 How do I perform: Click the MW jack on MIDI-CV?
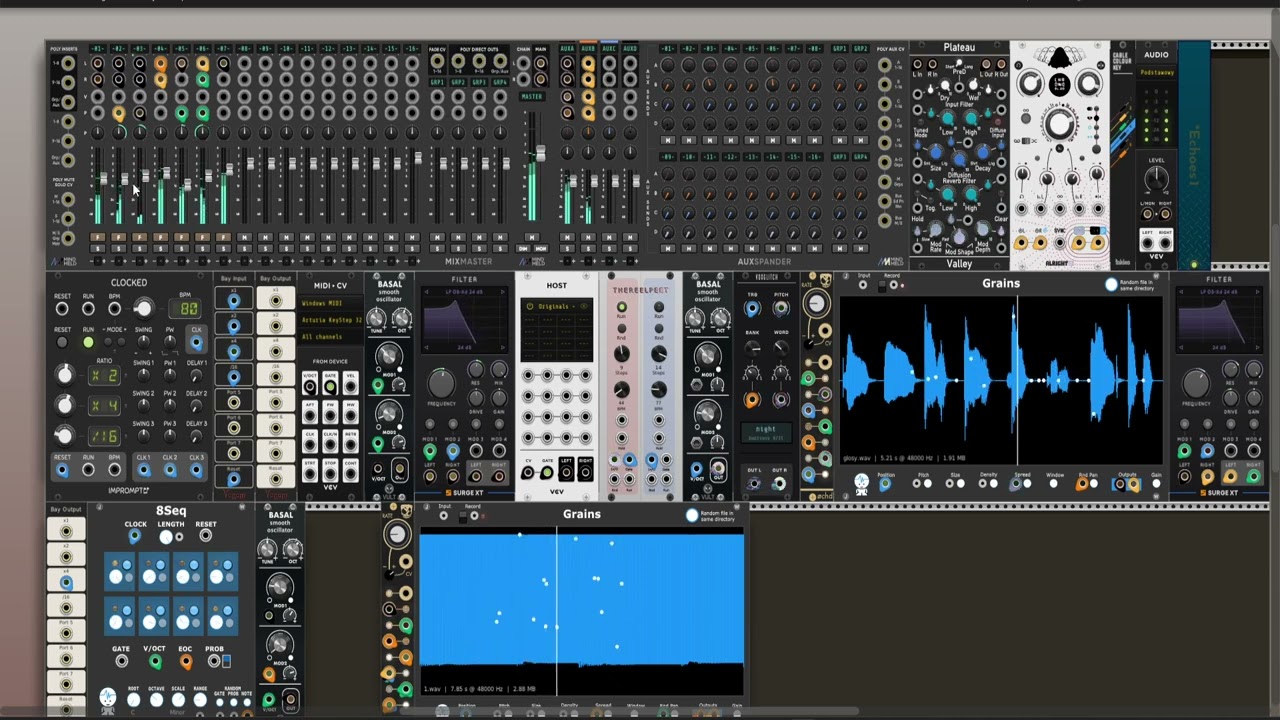click(351, 413)
